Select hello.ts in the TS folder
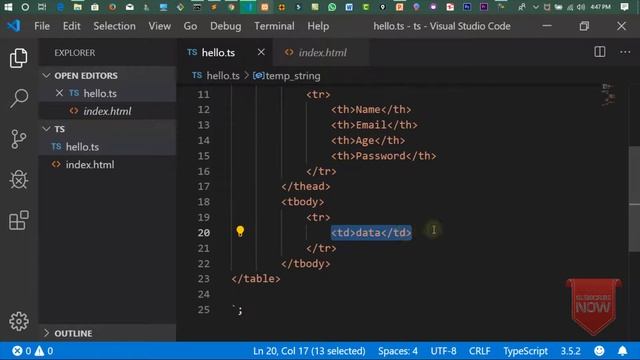 pyautogui.click(x=107, y=147)
